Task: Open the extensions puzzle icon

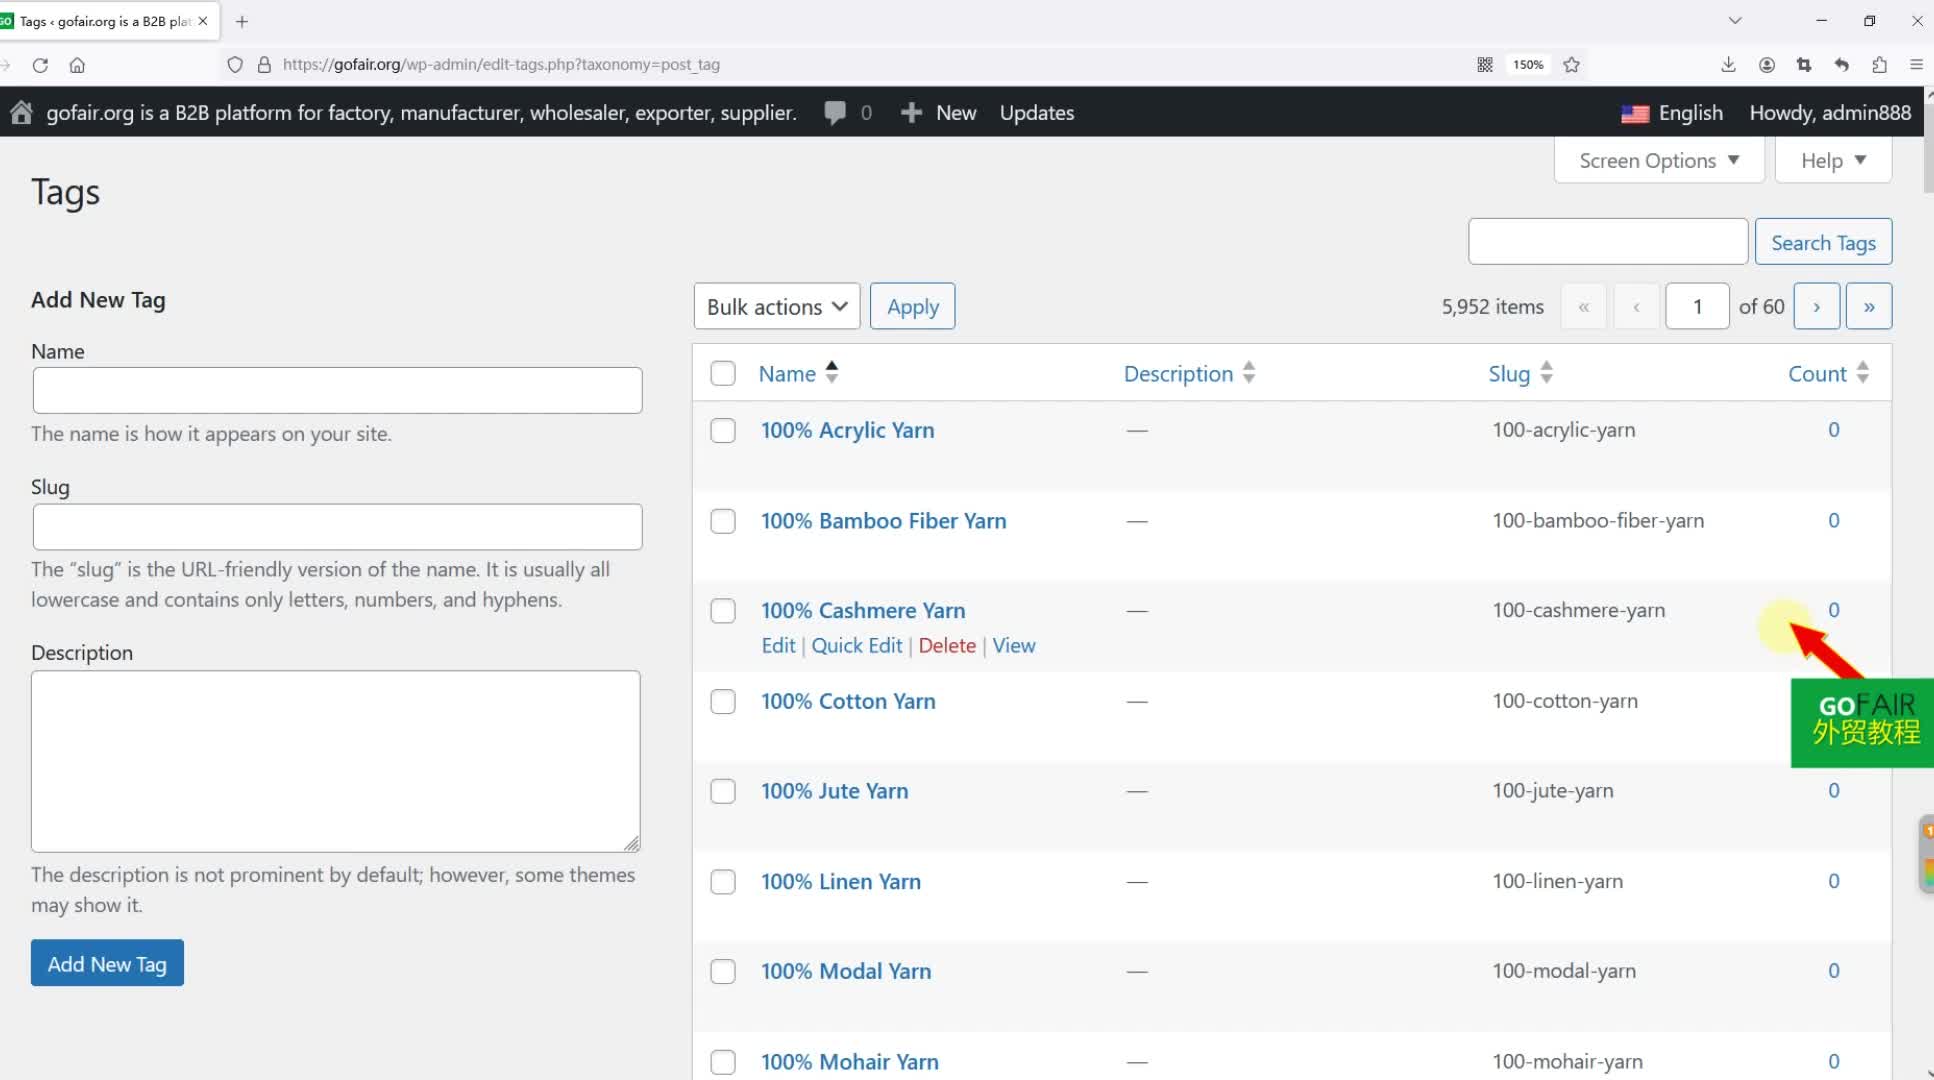Action: pos(1880,65)
